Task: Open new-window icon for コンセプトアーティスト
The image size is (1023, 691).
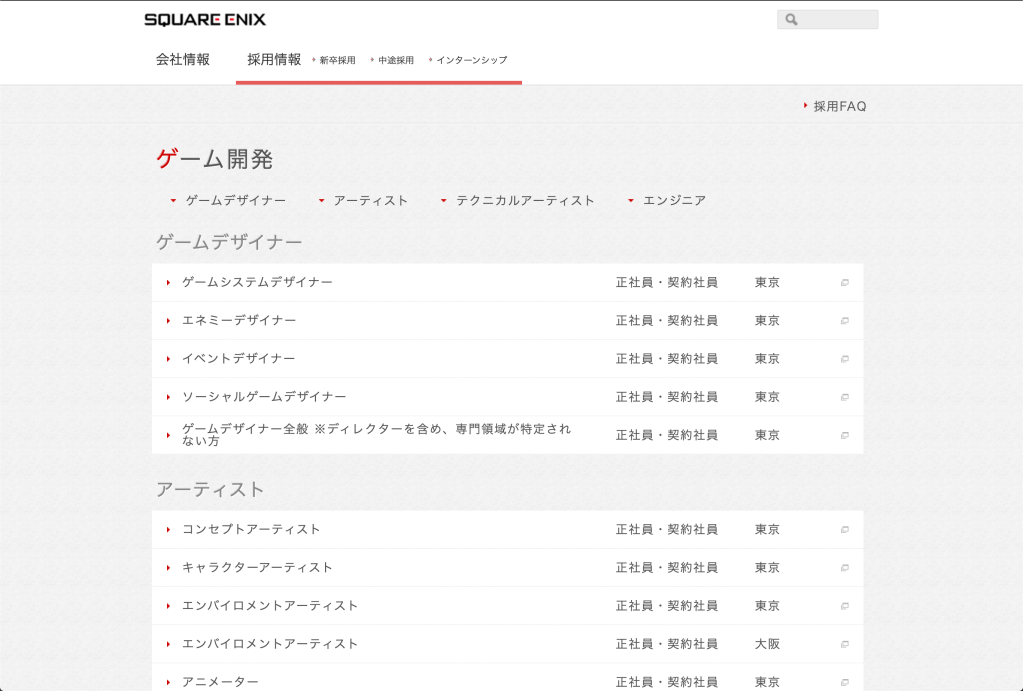Action: point(845,530)
